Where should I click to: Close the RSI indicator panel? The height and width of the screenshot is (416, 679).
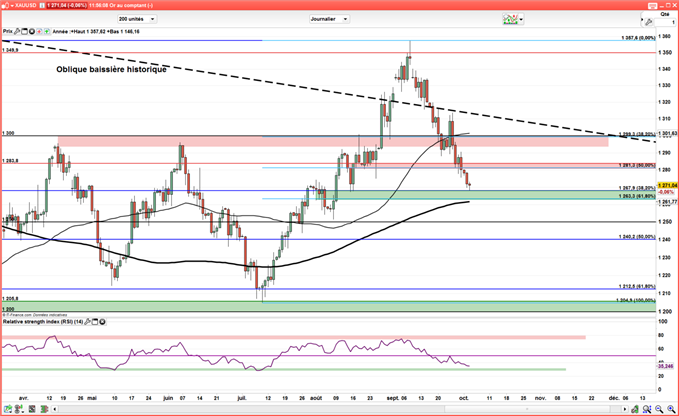point(102,322)
